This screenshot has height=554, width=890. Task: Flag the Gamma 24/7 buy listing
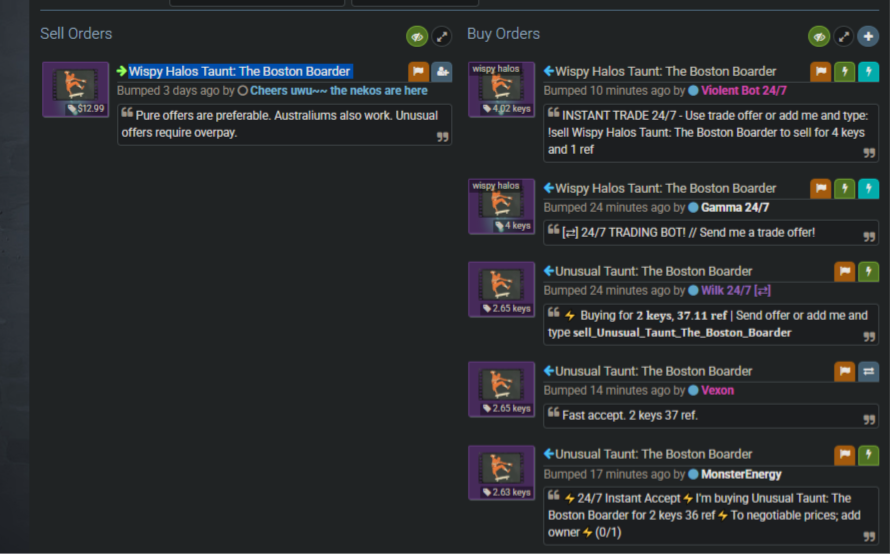pos(821,189)
